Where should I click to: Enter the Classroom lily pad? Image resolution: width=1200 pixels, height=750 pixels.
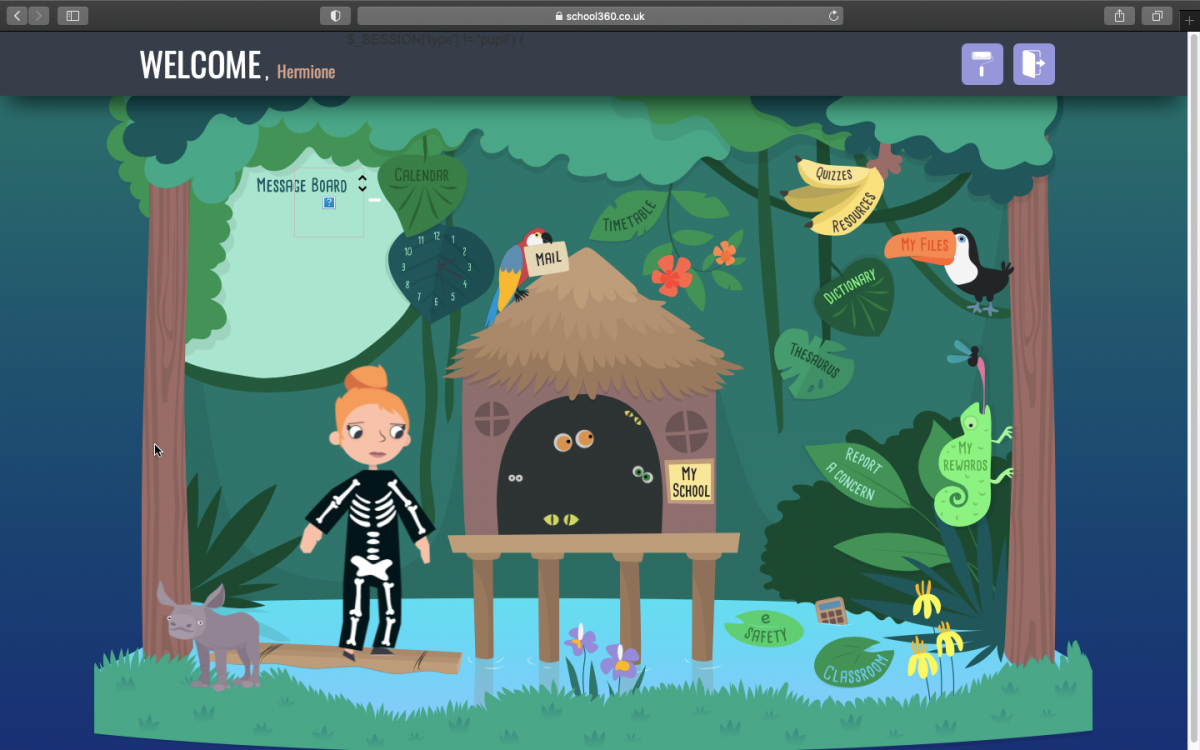[856, 664]
